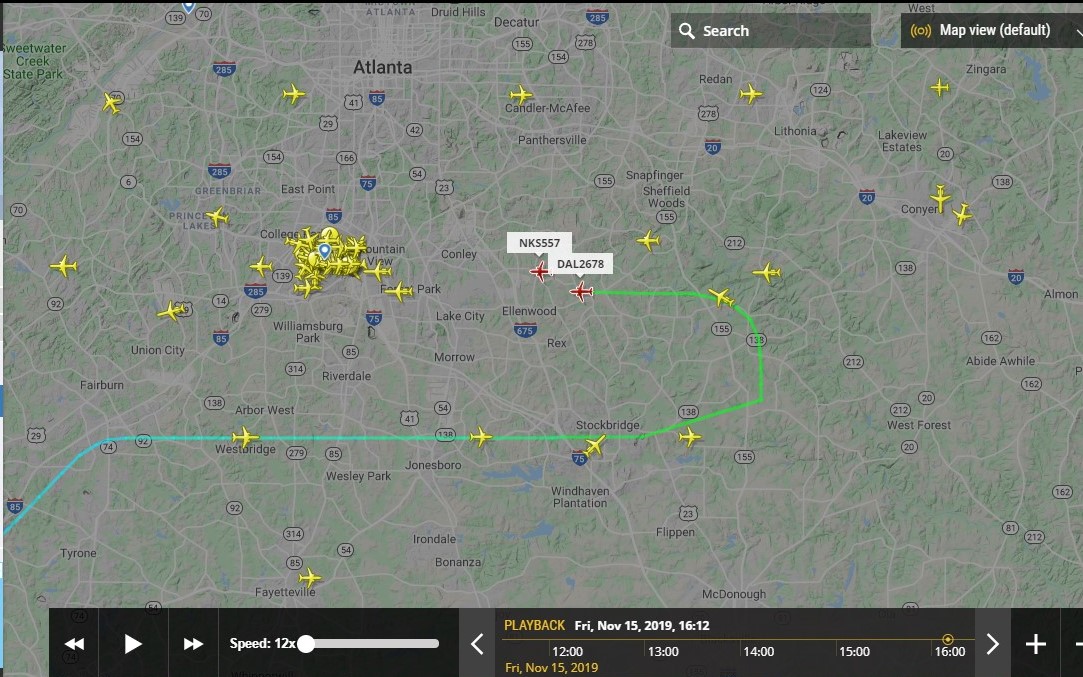
Task: Select yellow plane near Fayetteville
Action: click(x=309, y=578)
